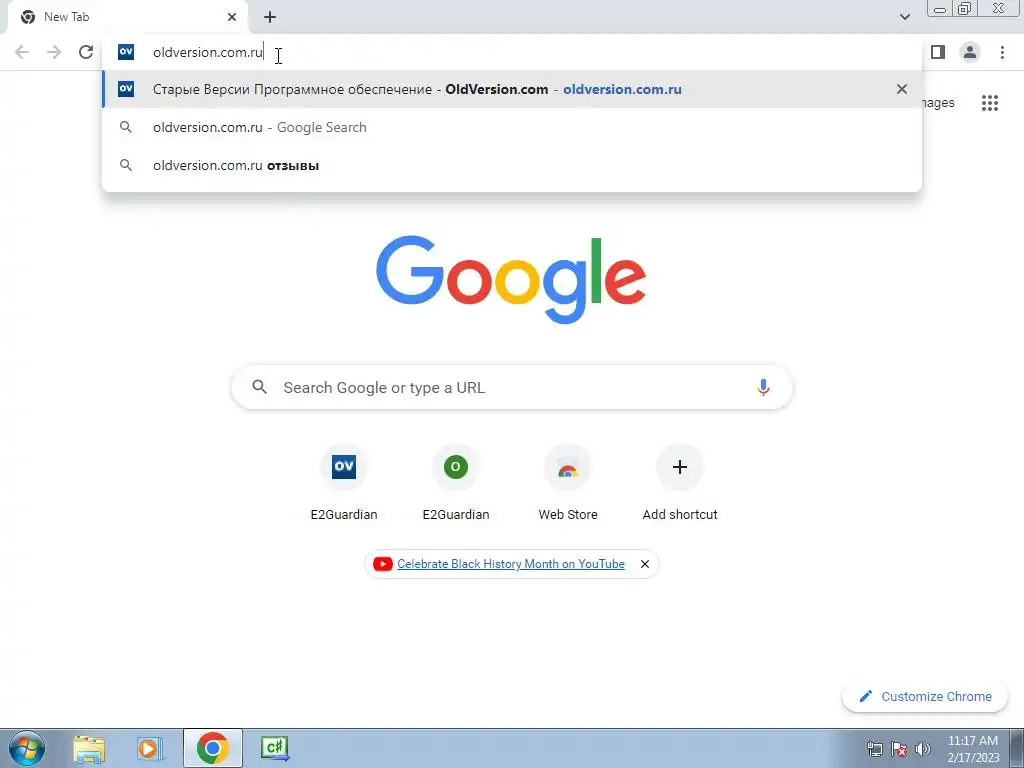The image size is (1024, 768).
Task: Click the Chrome taskbar icon
Action: pos(212,748)
